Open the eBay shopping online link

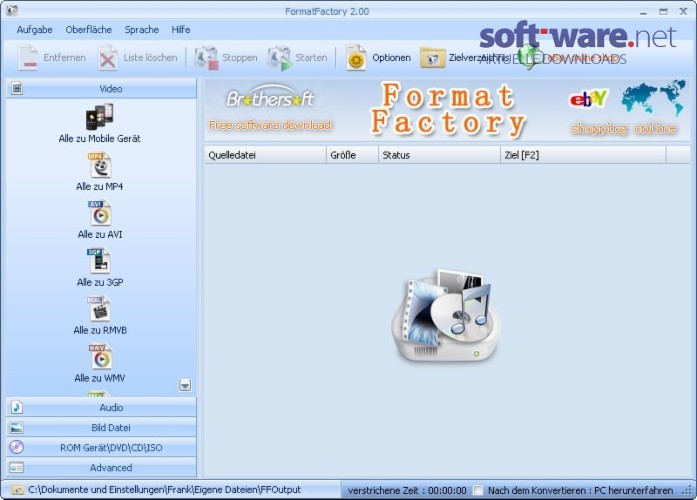(623, 128)
